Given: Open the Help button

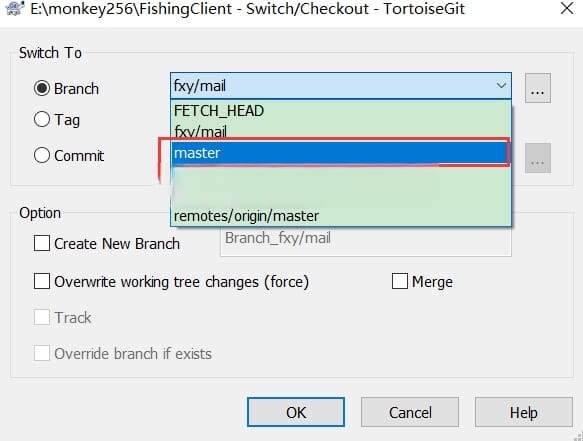Looking at the screenshot, I should (x=524, y=412).
